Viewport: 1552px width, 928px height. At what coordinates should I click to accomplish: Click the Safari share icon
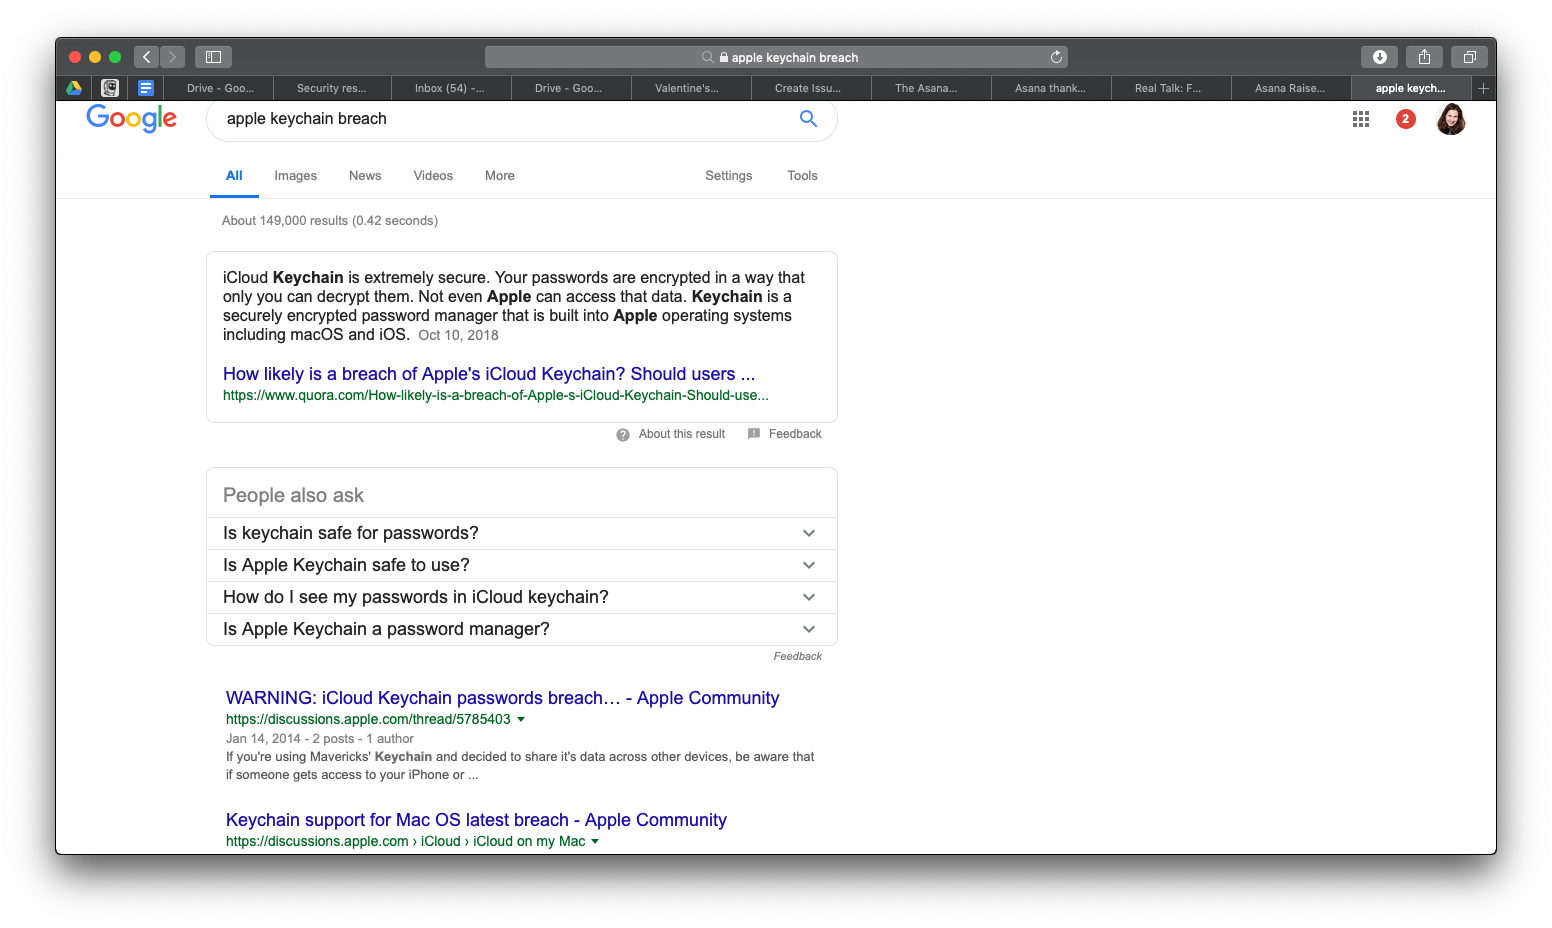click(x=1424, y=57)
